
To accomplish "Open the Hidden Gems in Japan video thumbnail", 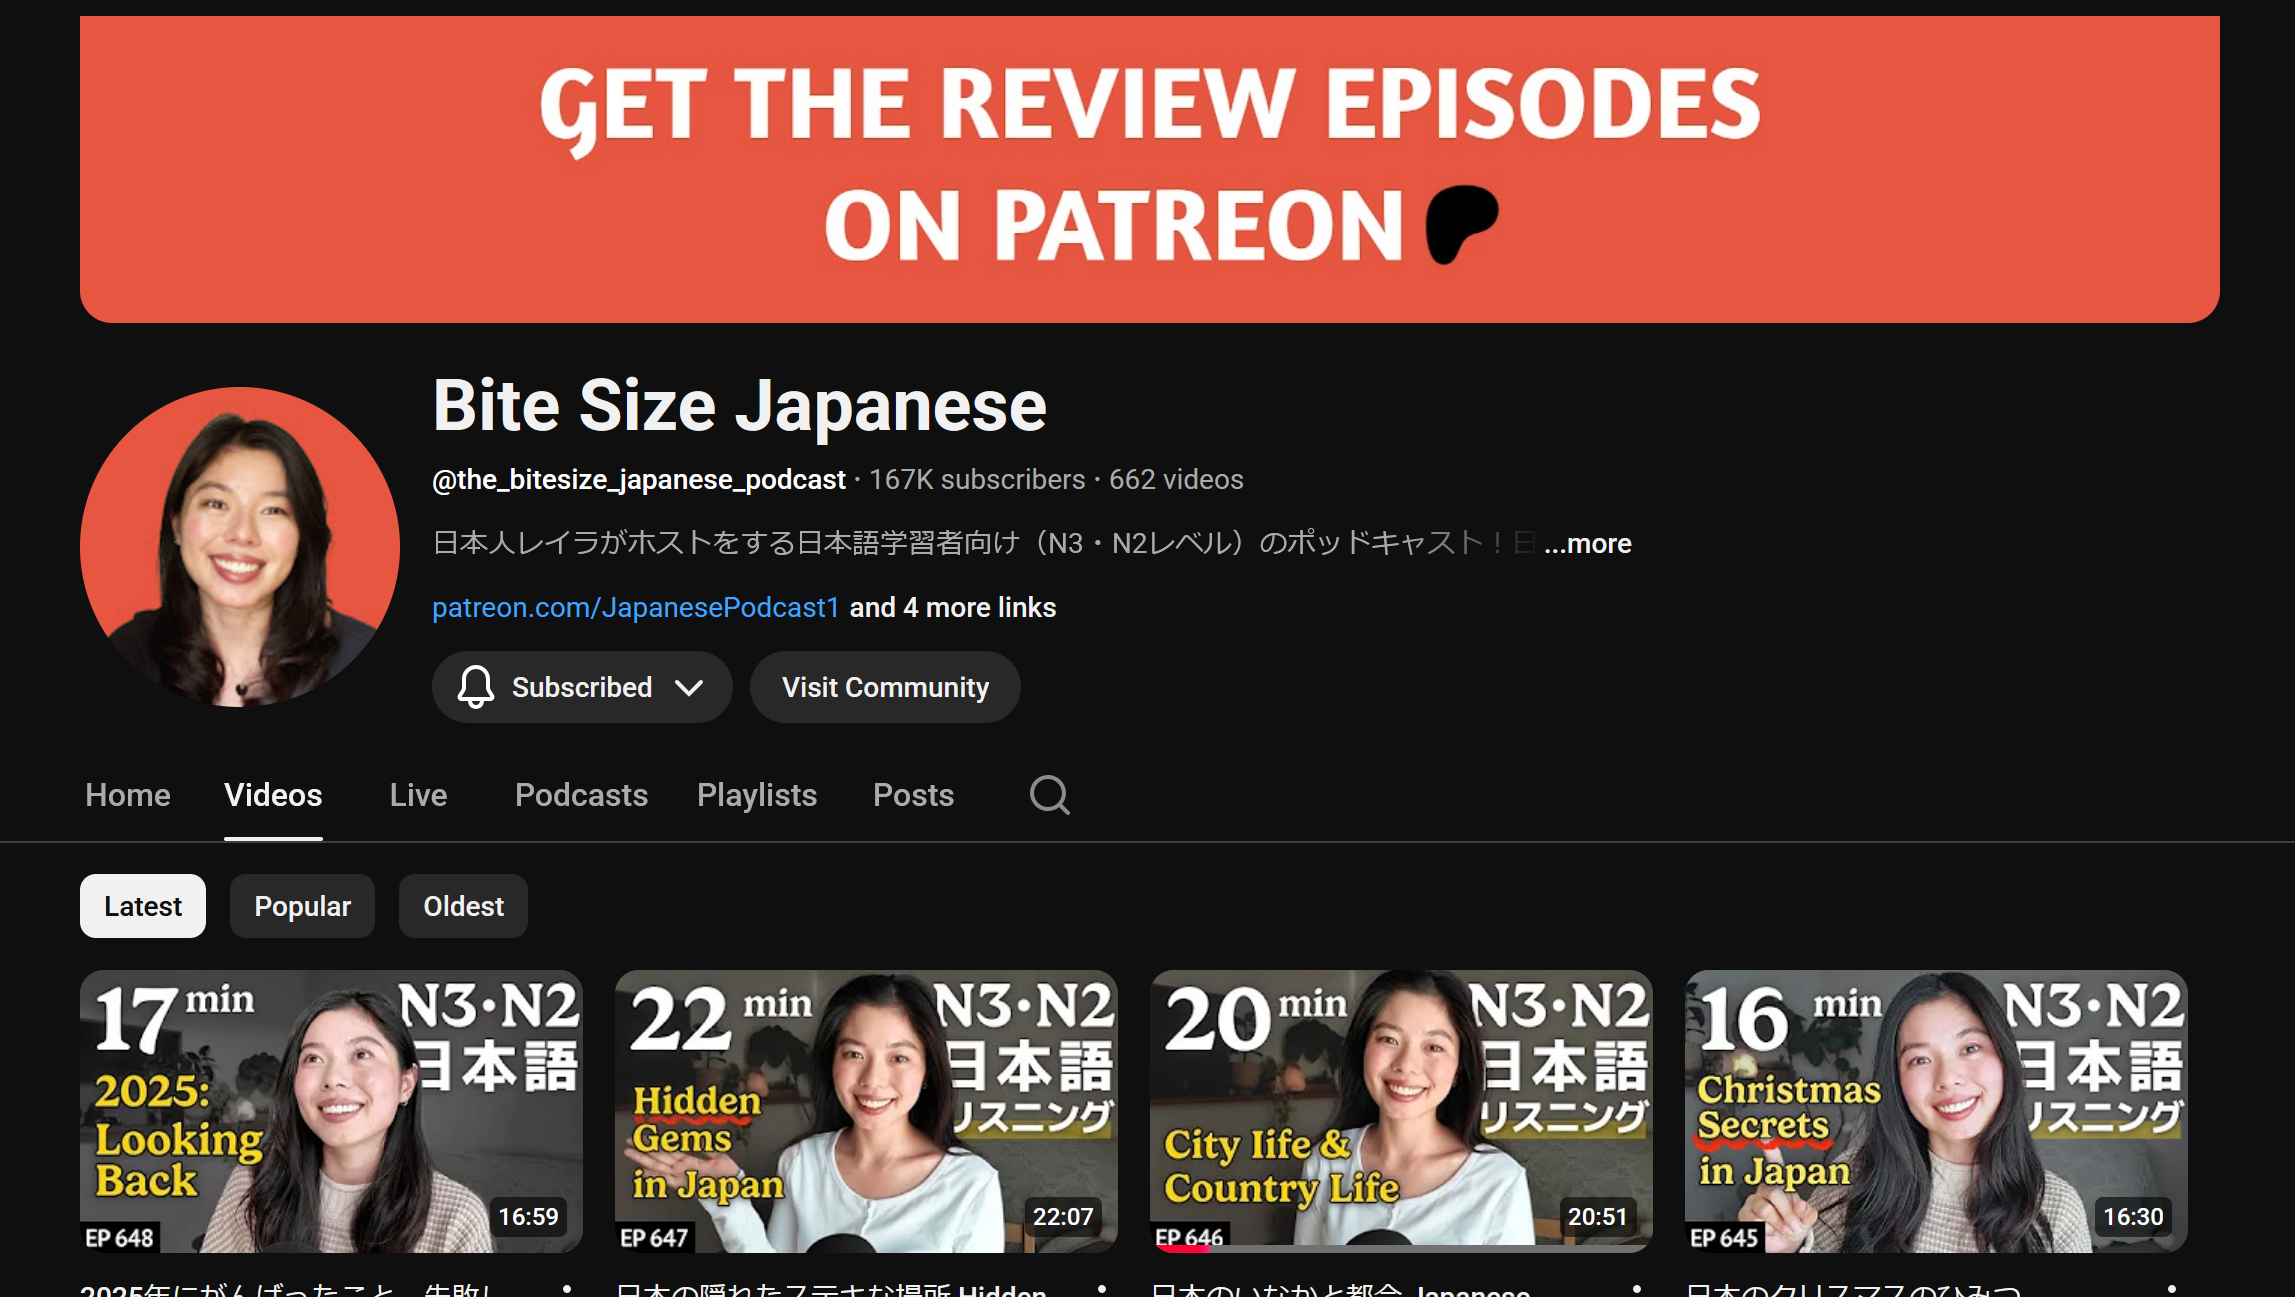I will coord(866,1110).
